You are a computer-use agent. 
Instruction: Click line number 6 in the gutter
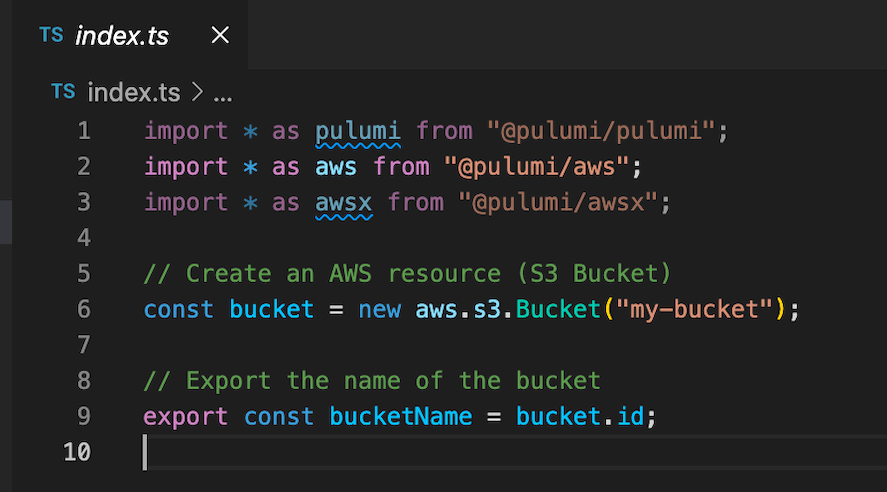pos(84,309)
